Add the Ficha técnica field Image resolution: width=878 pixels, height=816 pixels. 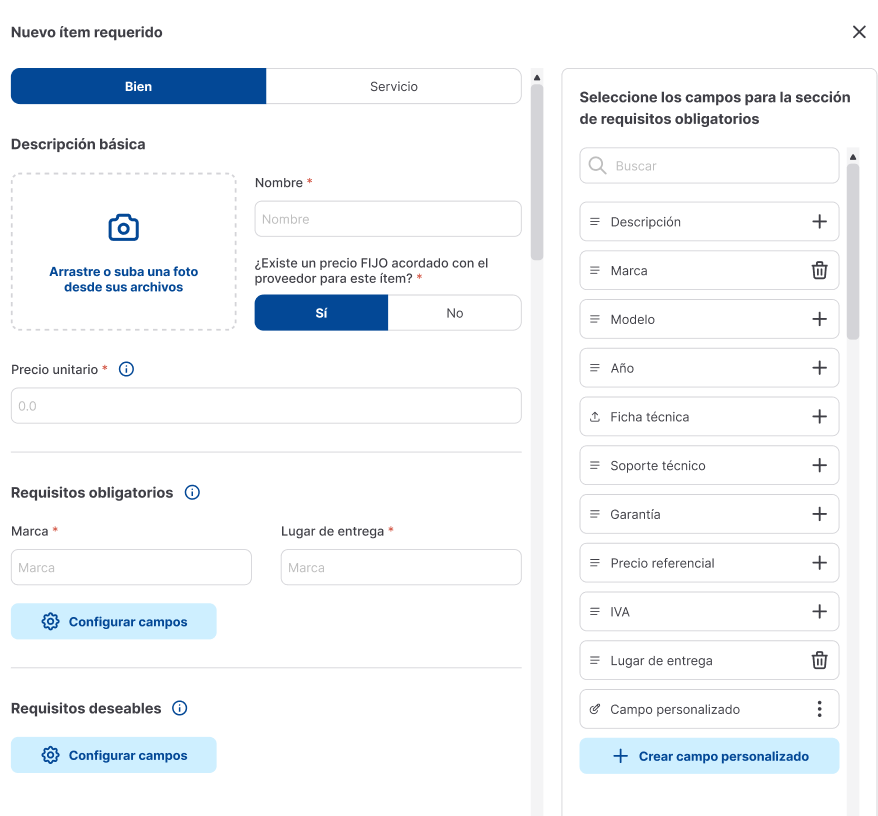click(819, 417)
